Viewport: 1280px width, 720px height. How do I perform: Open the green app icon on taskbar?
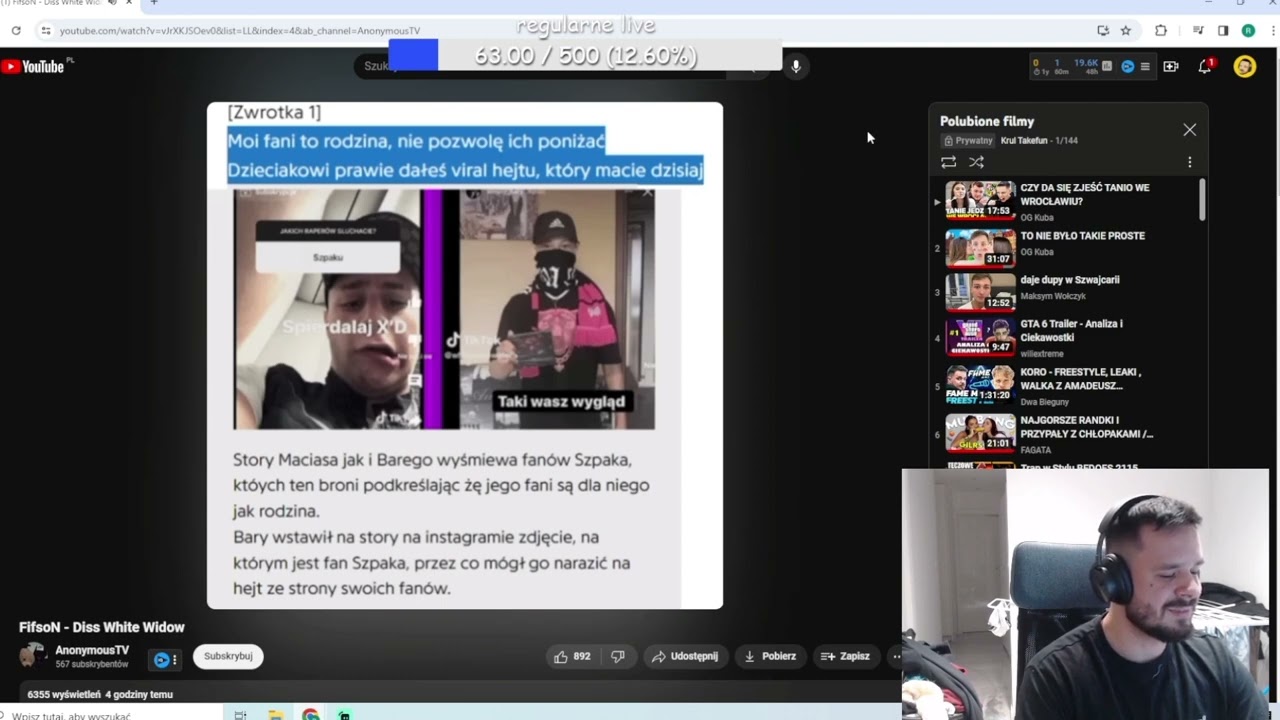coord(344,715)
